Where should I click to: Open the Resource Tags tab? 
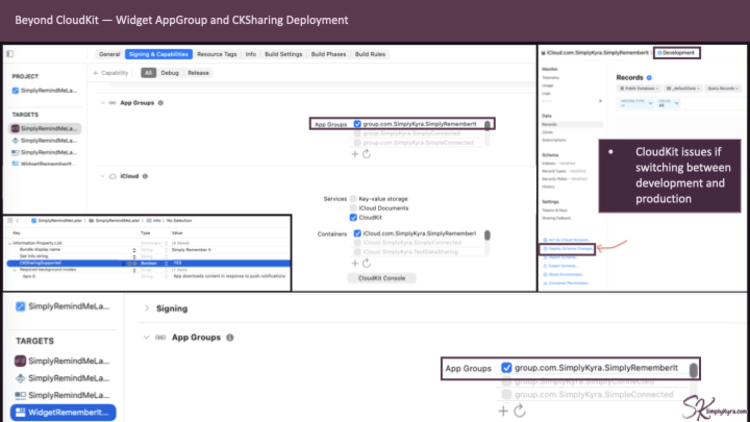pos(217,54)
